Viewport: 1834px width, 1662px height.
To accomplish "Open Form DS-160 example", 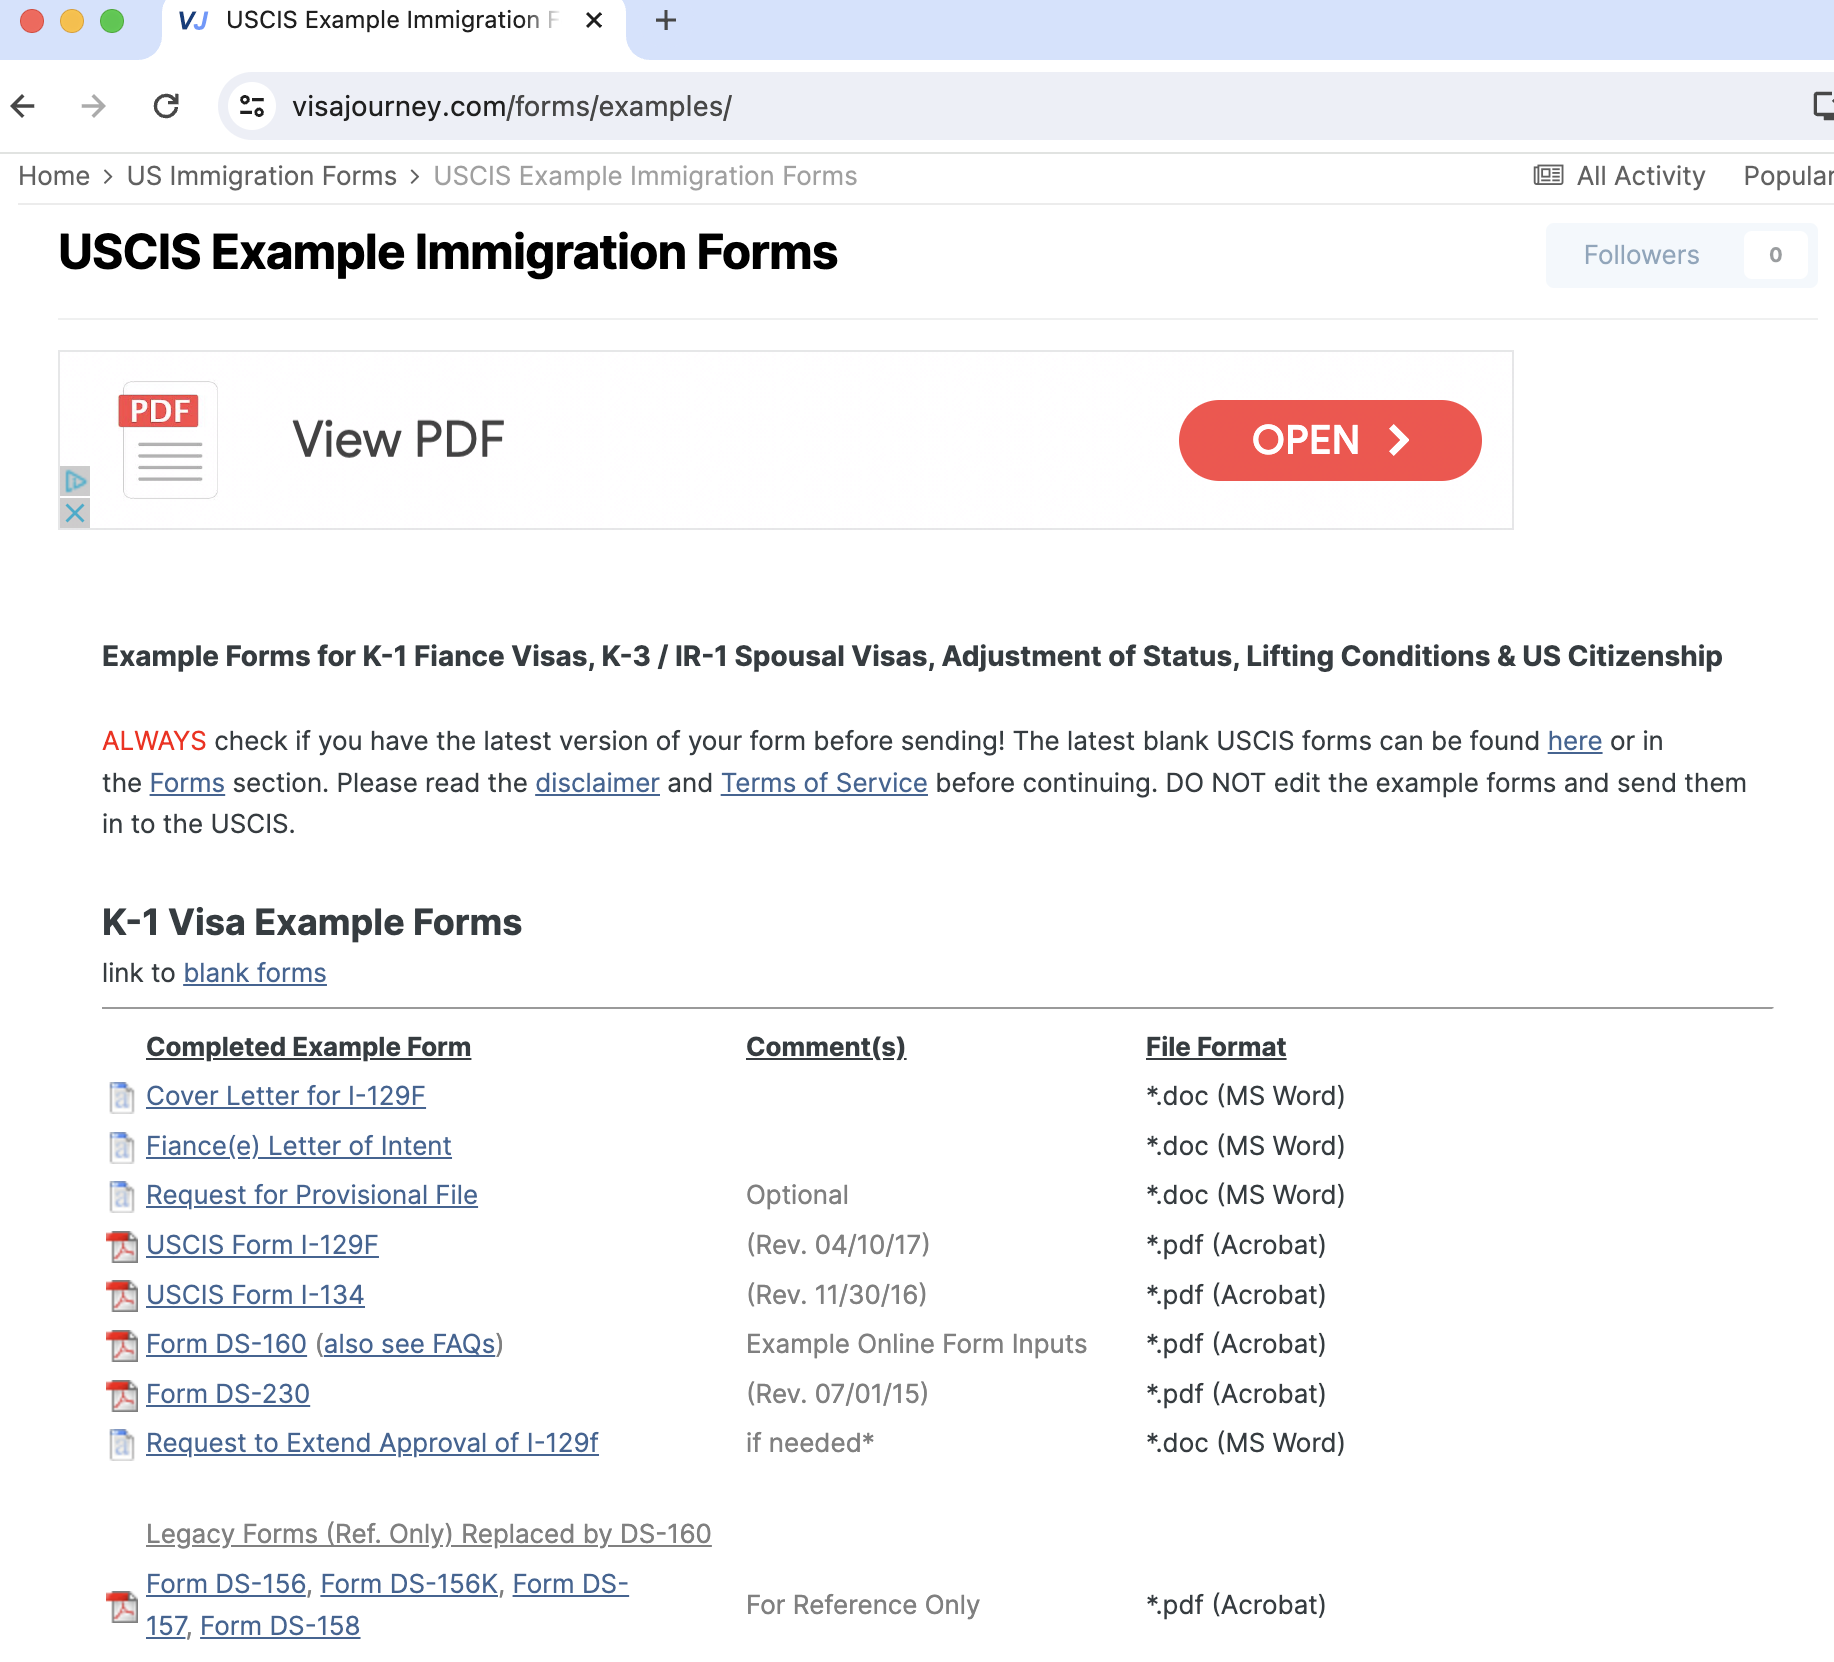I will point(226,1344).
